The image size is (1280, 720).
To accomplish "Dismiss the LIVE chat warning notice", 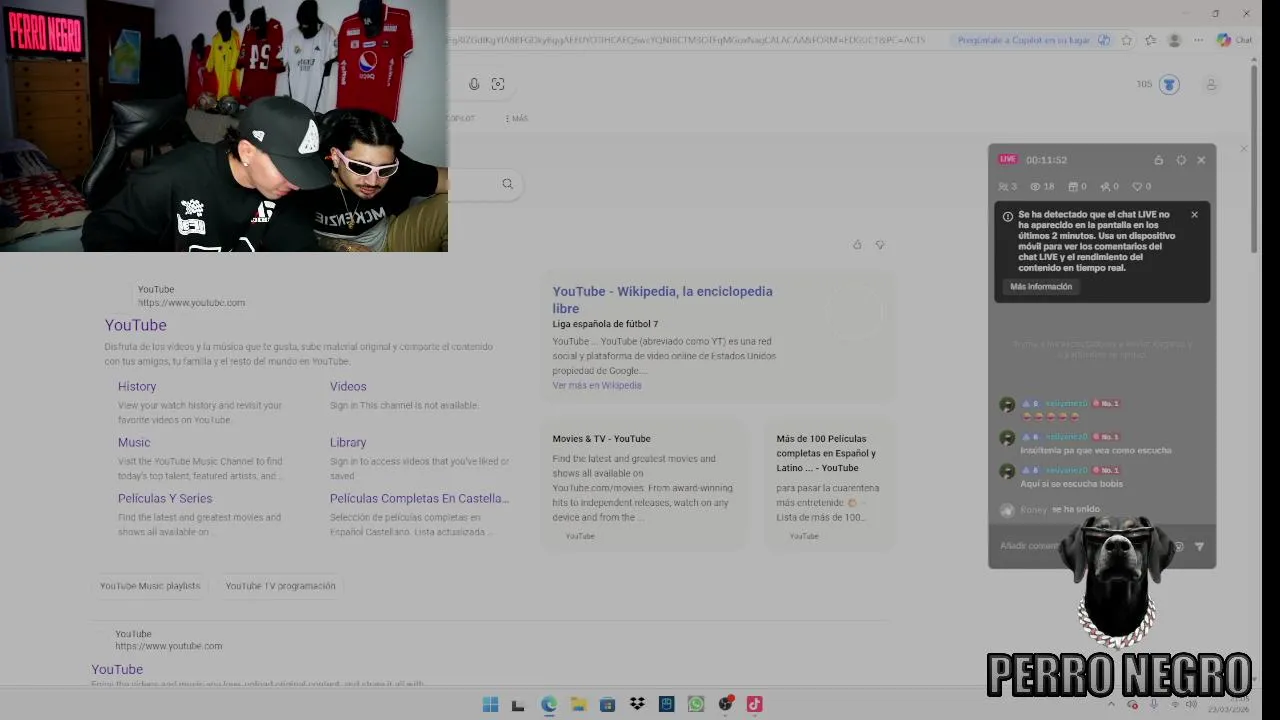I will coord(1194,214).
